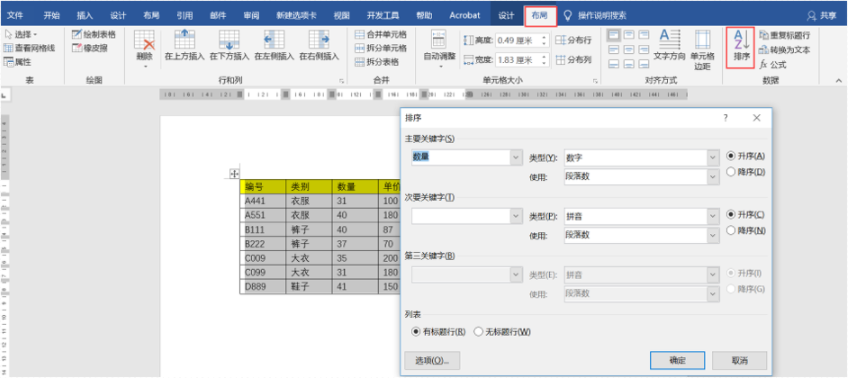Image resolution: width=848 pixels, height=378 pixels.
Task: Expand the 删除 dropdown arrow
Action: [145, 66]
